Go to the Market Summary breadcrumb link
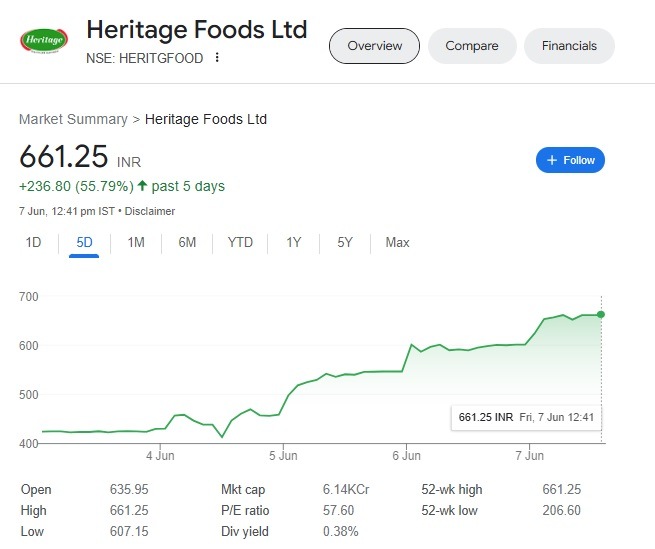The width and height of the screenshot is (655, 549). (73, 119)
